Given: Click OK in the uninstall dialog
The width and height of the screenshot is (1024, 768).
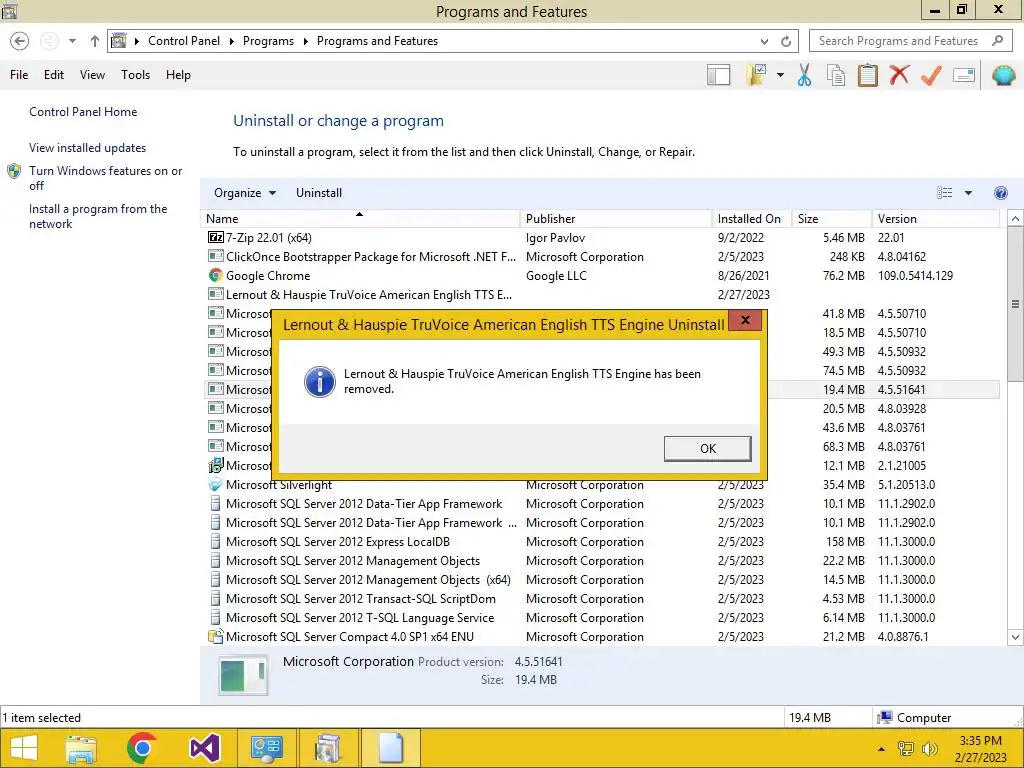Looking at the screenshot, I should pos(707,449).
